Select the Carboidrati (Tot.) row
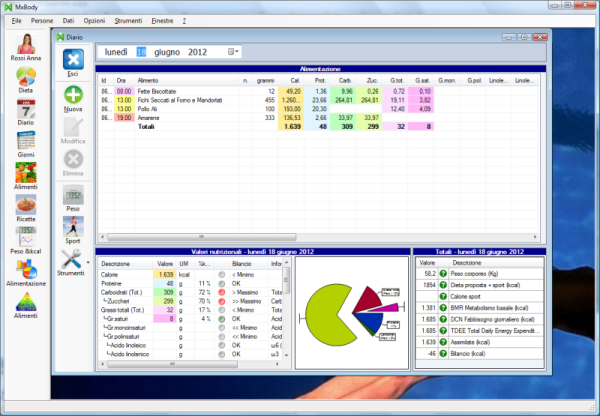The width and height of the screenshot is (600, 416). coord(191,292)
